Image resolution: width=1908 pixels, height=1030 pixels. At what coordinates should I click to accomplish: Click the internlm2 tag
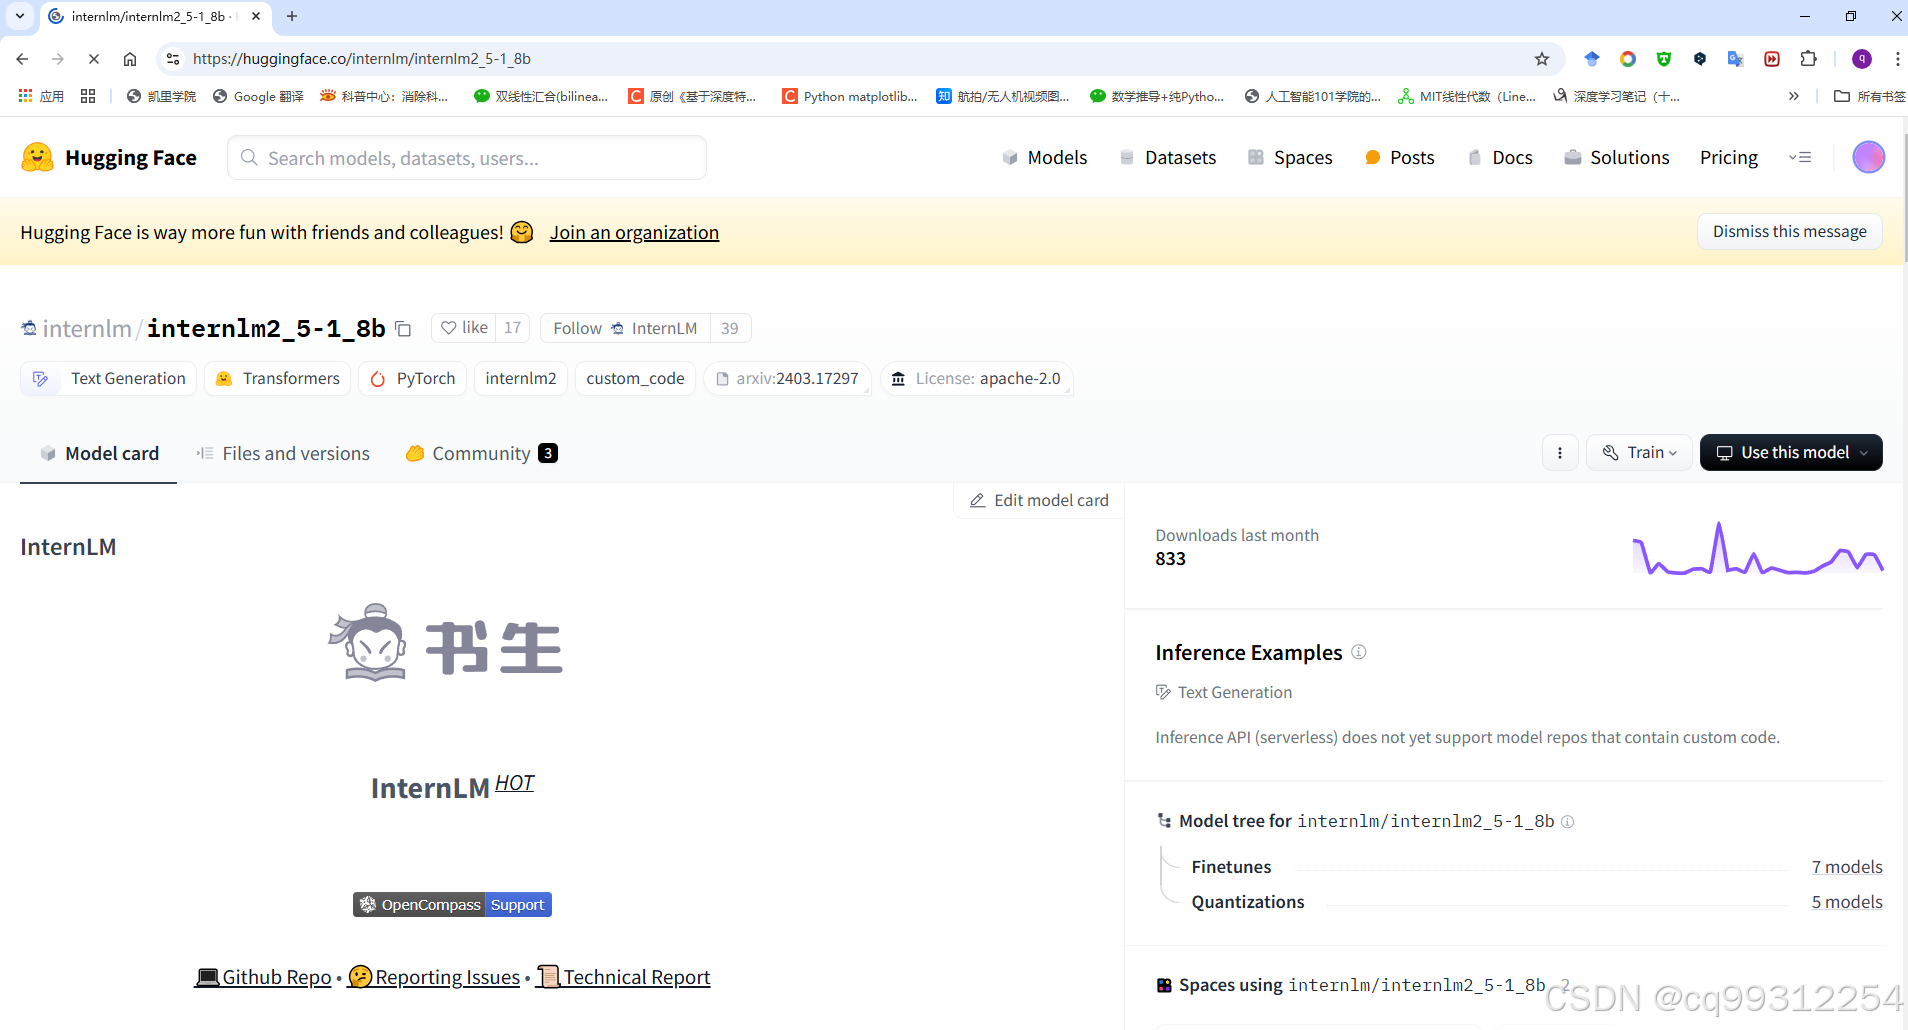[520, 379]
